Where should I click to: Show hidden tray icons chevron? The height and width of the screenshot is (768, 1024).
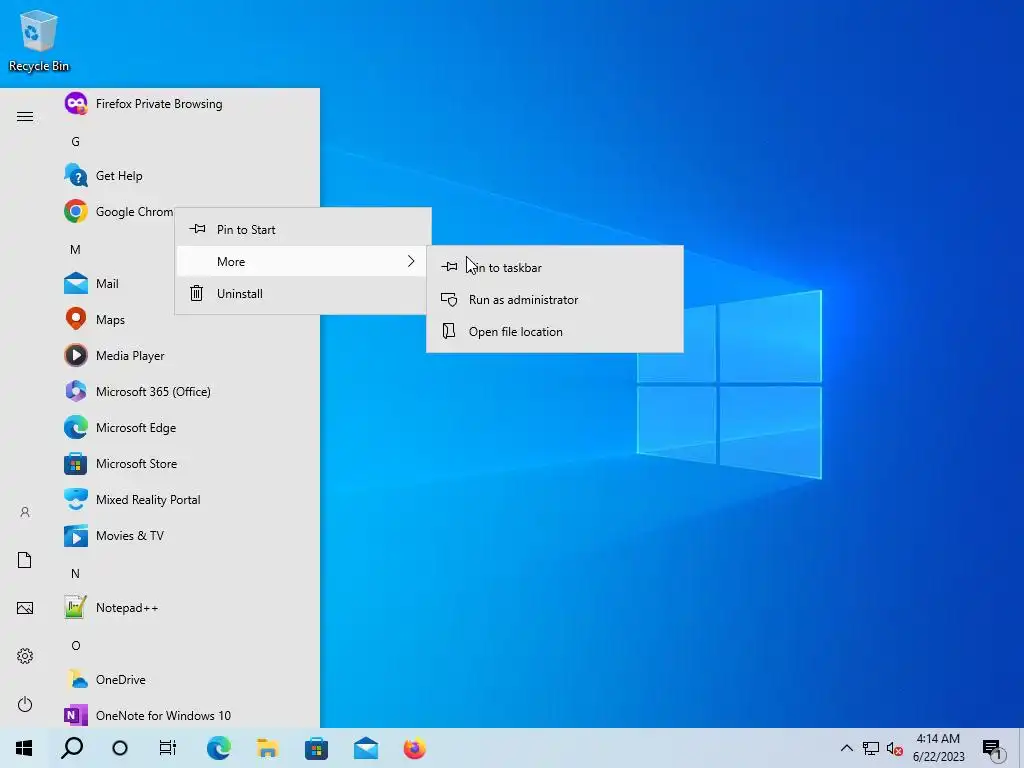pyautogui.click(x=846, y=748)
